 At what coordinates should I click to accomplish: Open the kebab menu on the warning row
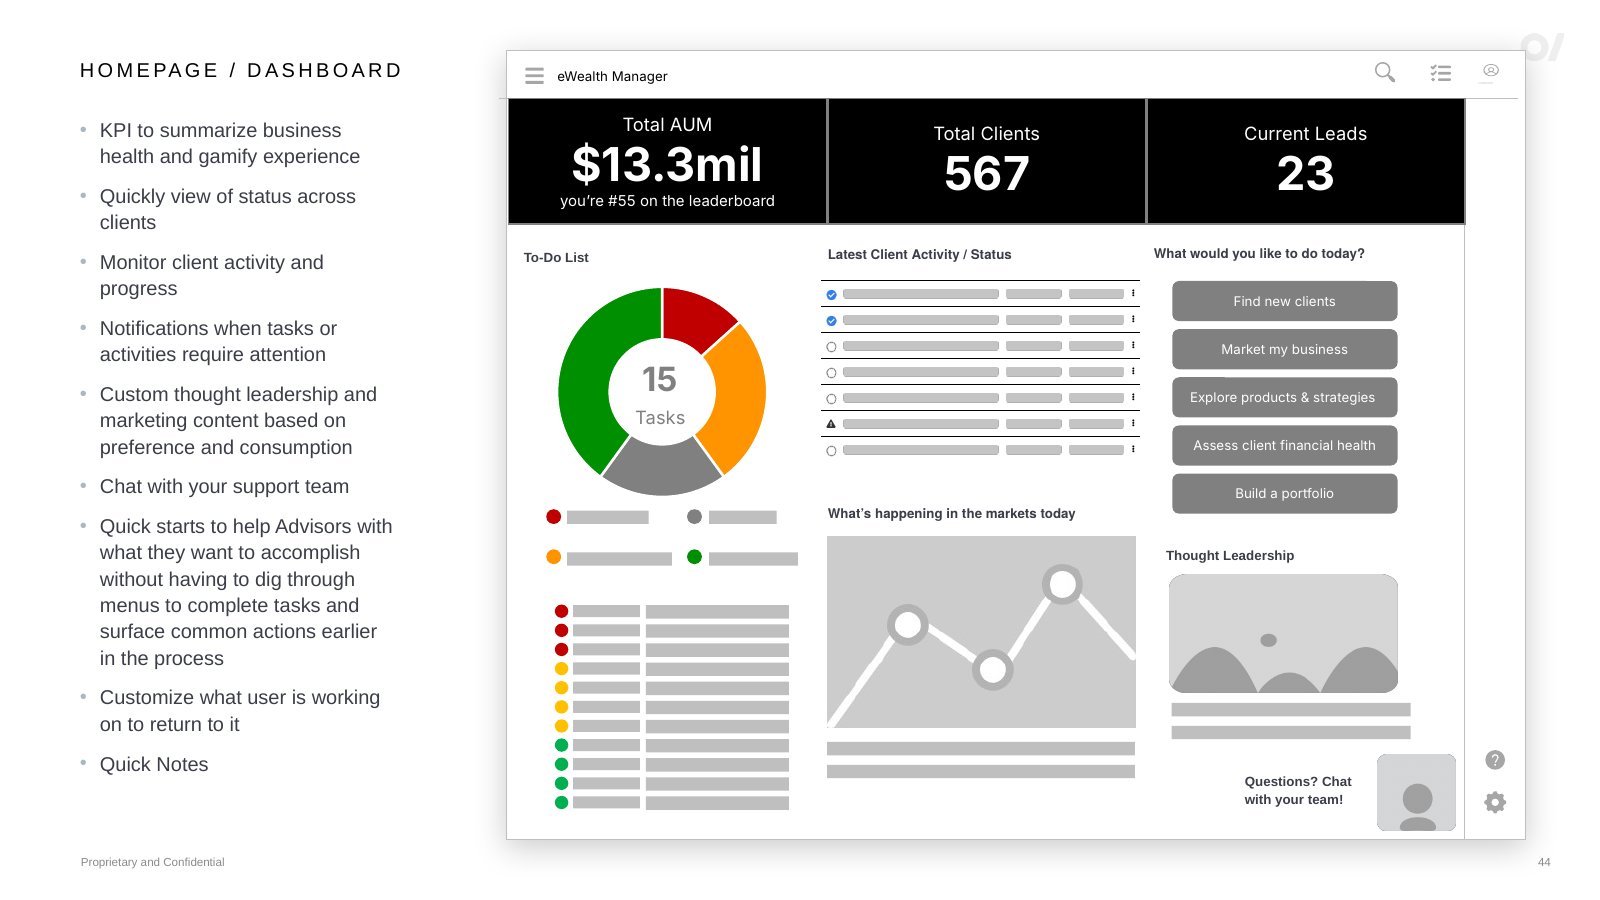1133,423
